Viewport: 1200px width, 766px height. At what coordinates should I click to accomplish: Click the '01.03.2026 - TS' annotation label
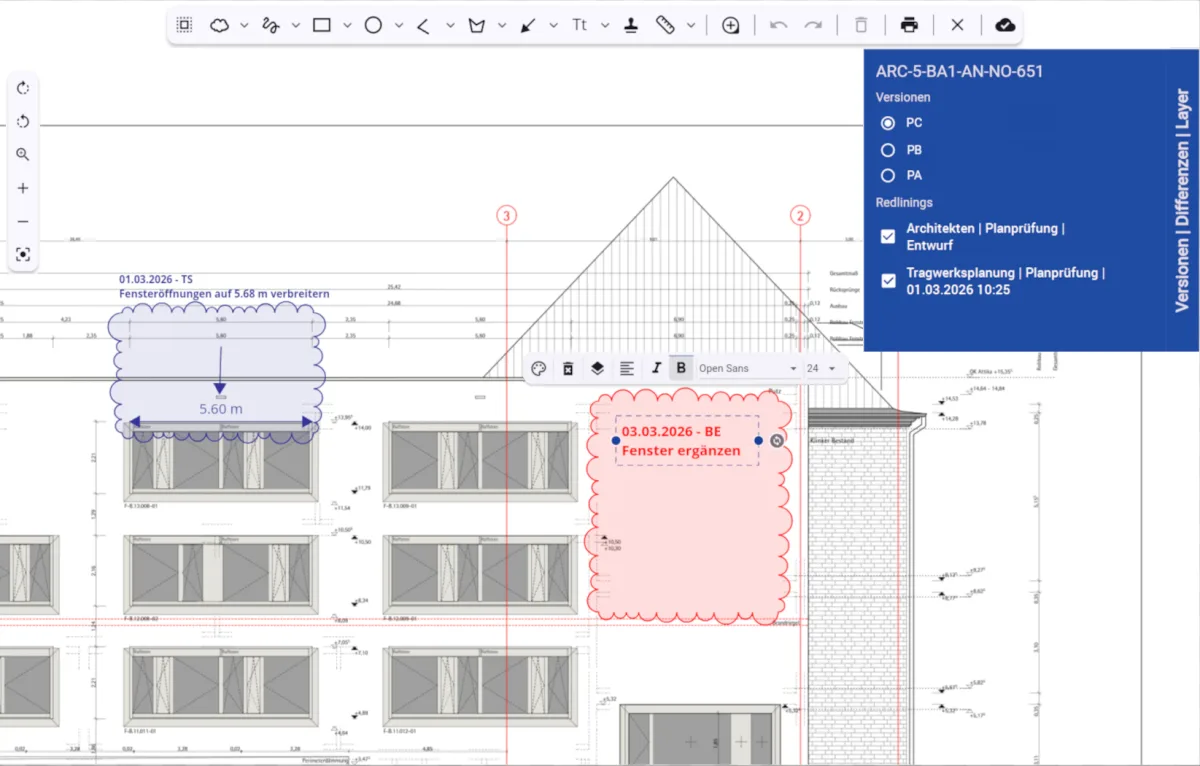[x=155, y=279]
